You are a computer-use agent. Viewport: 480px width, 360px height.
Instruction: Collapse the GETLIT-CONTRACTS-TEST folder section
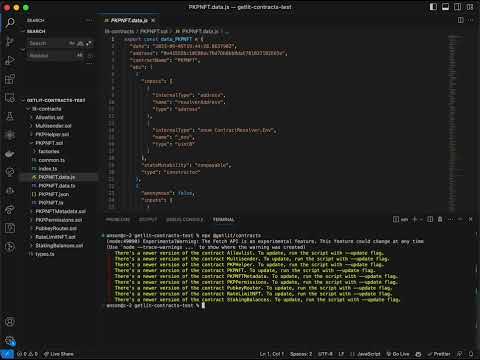[x=56, y=100]
